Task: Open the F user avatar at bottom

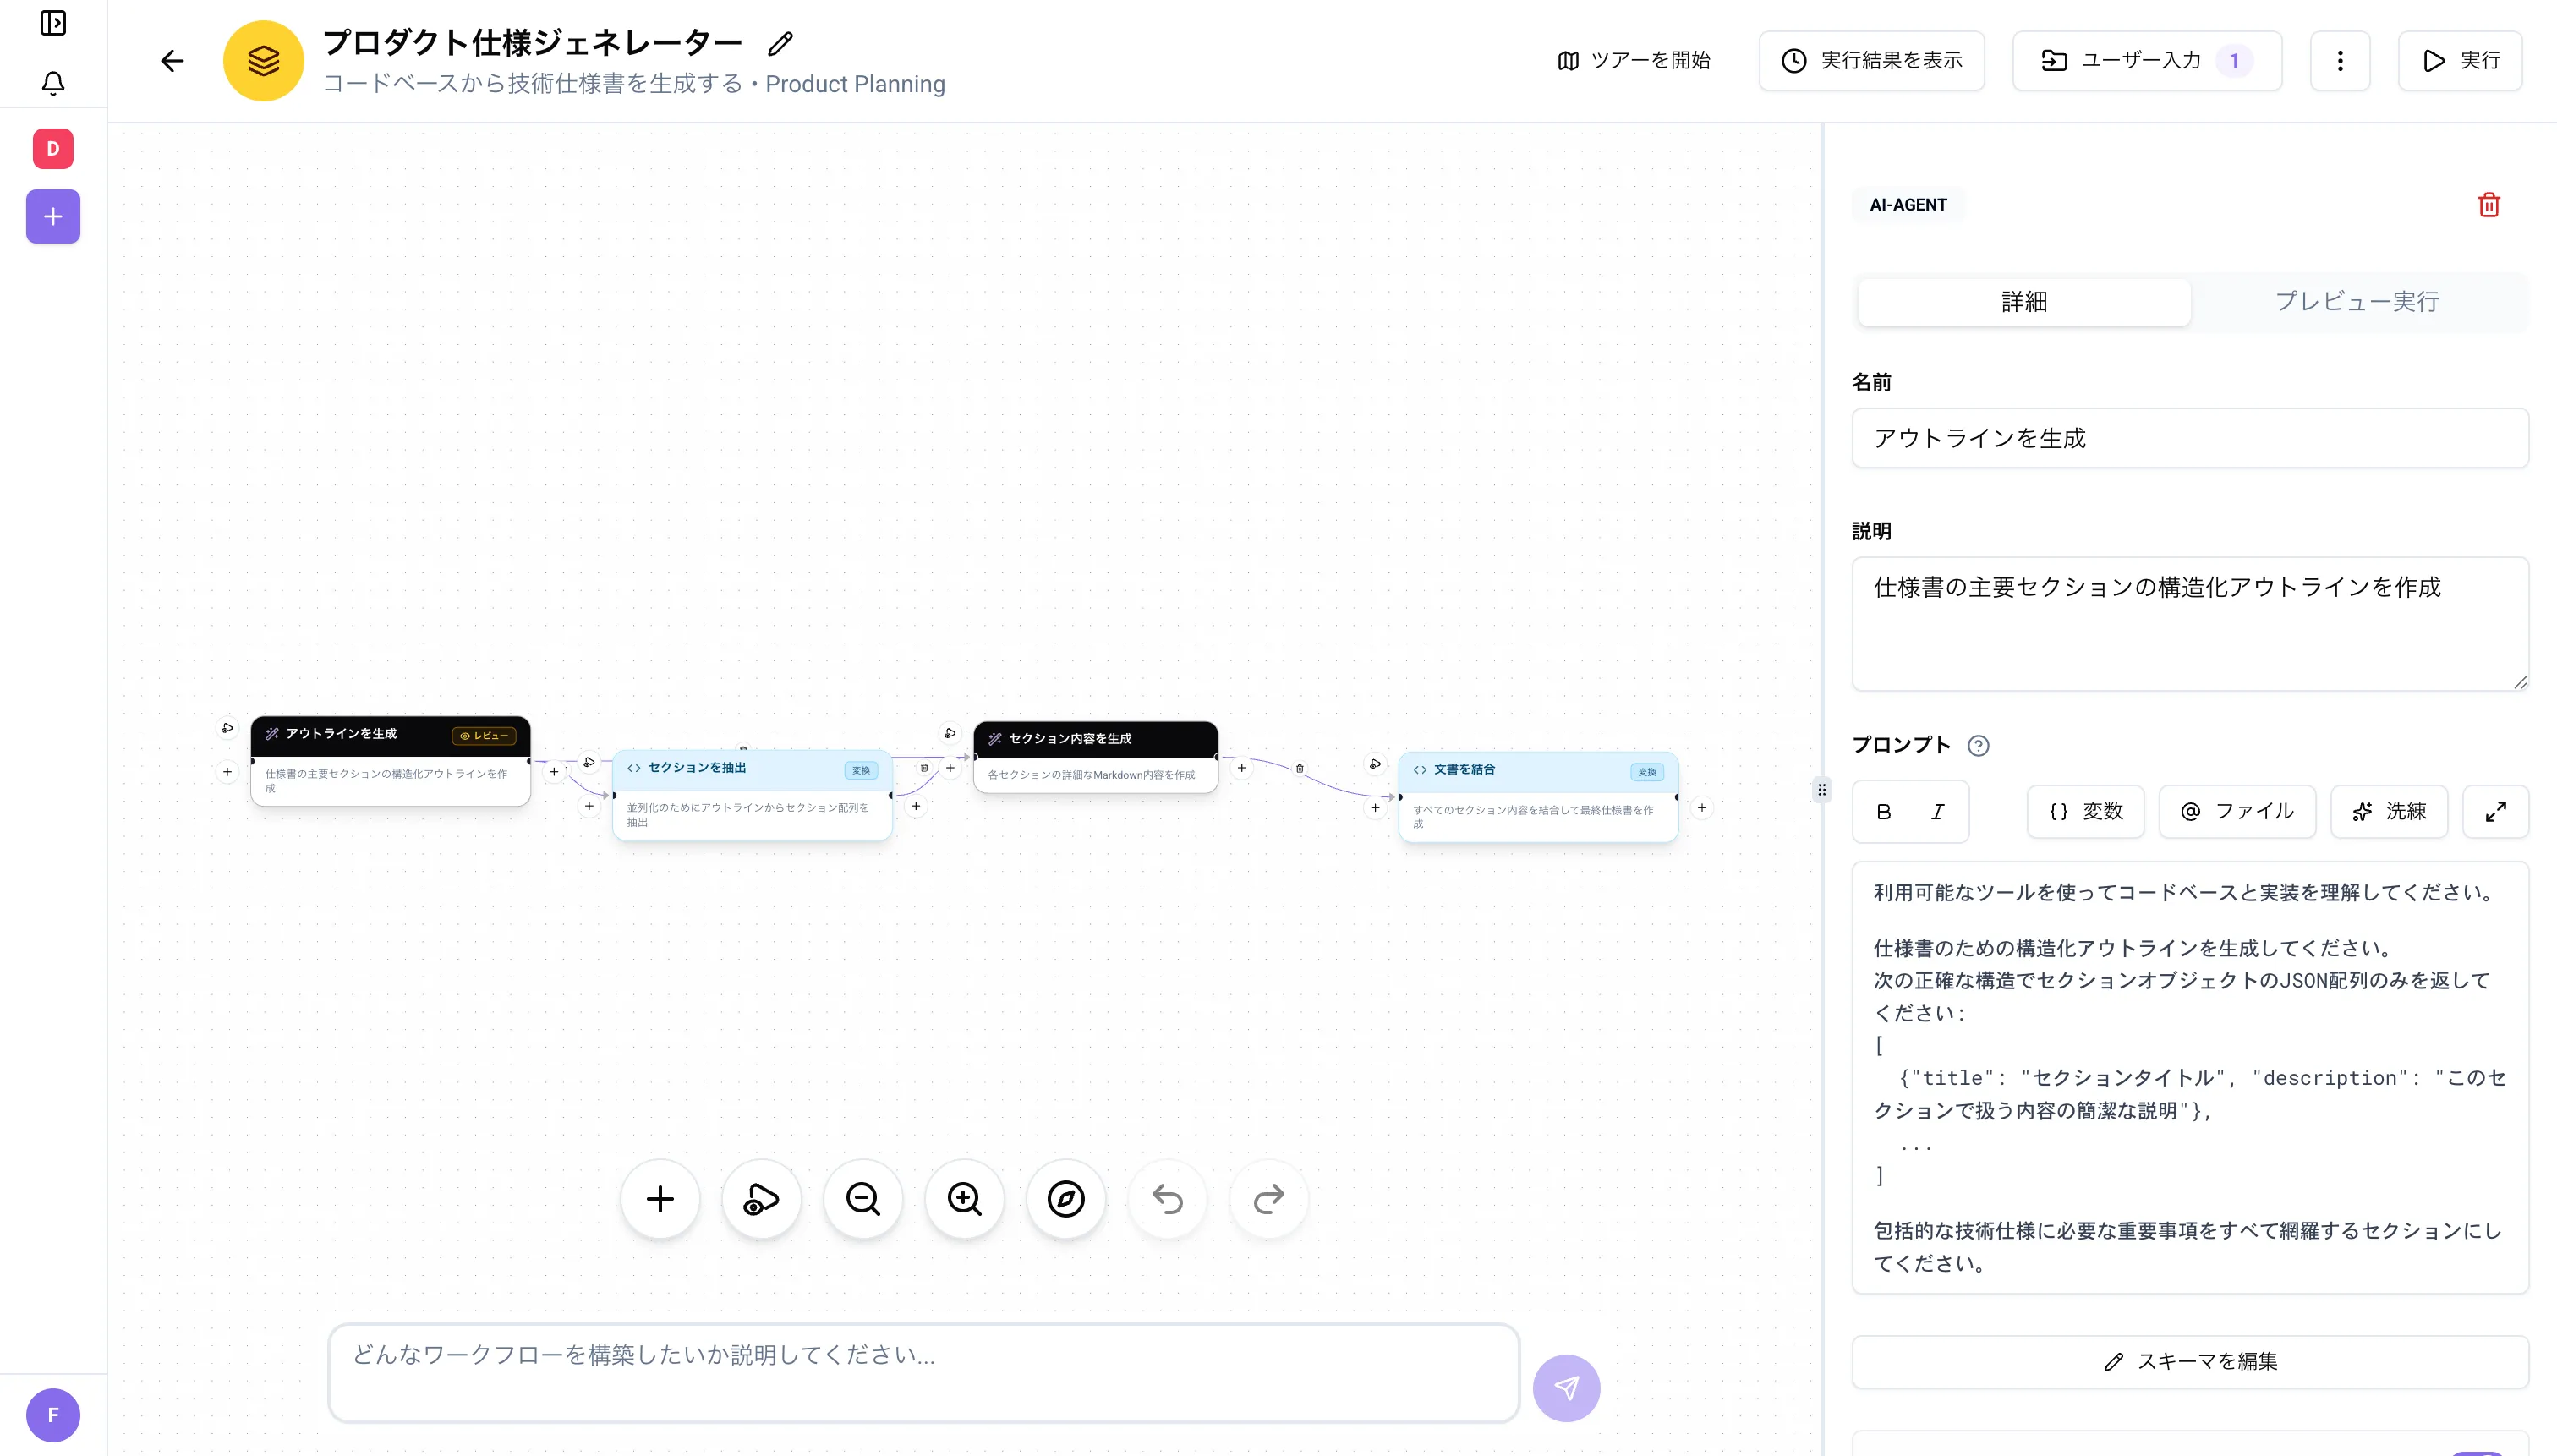Action: [53, 1415]
